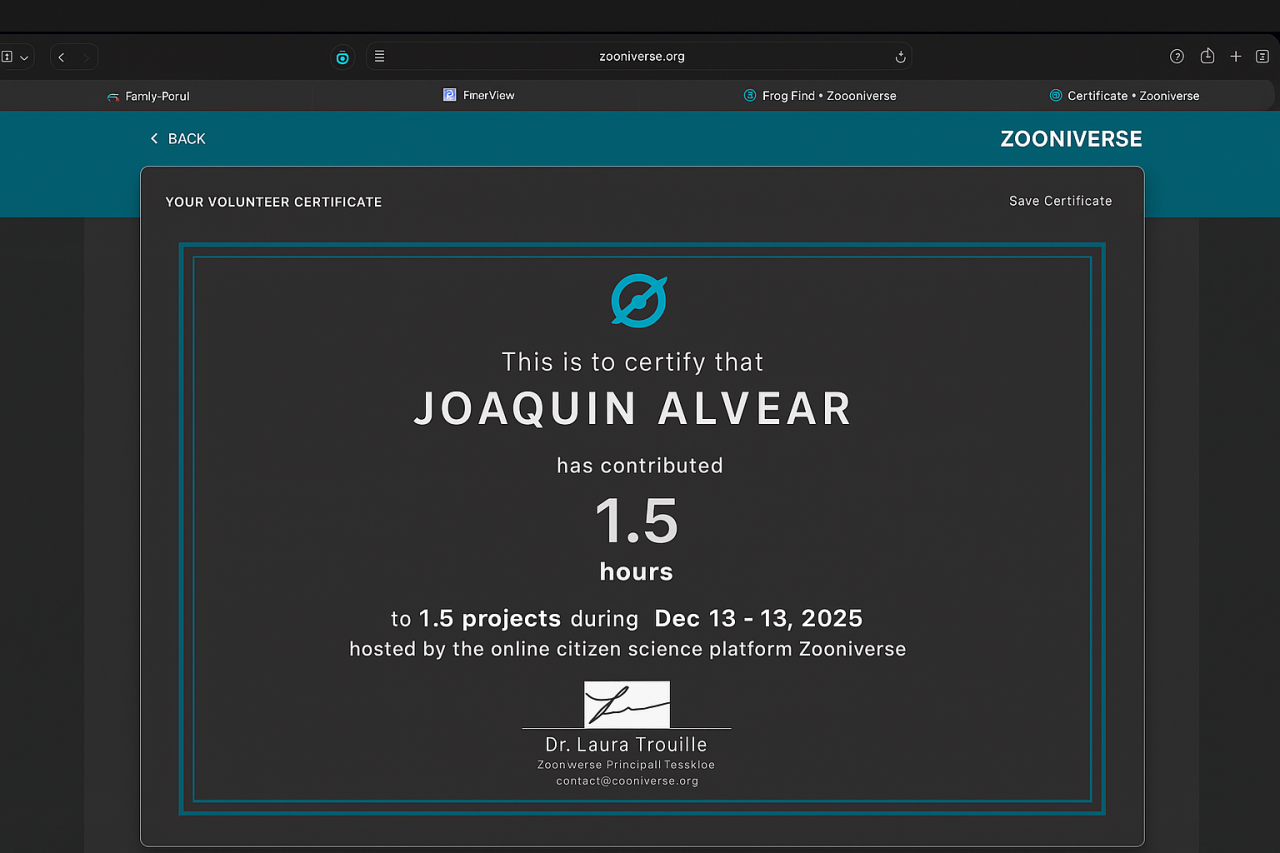Go back using the BACK link
This screenshot has height=853, width=1280.
[x=177, y=139]
